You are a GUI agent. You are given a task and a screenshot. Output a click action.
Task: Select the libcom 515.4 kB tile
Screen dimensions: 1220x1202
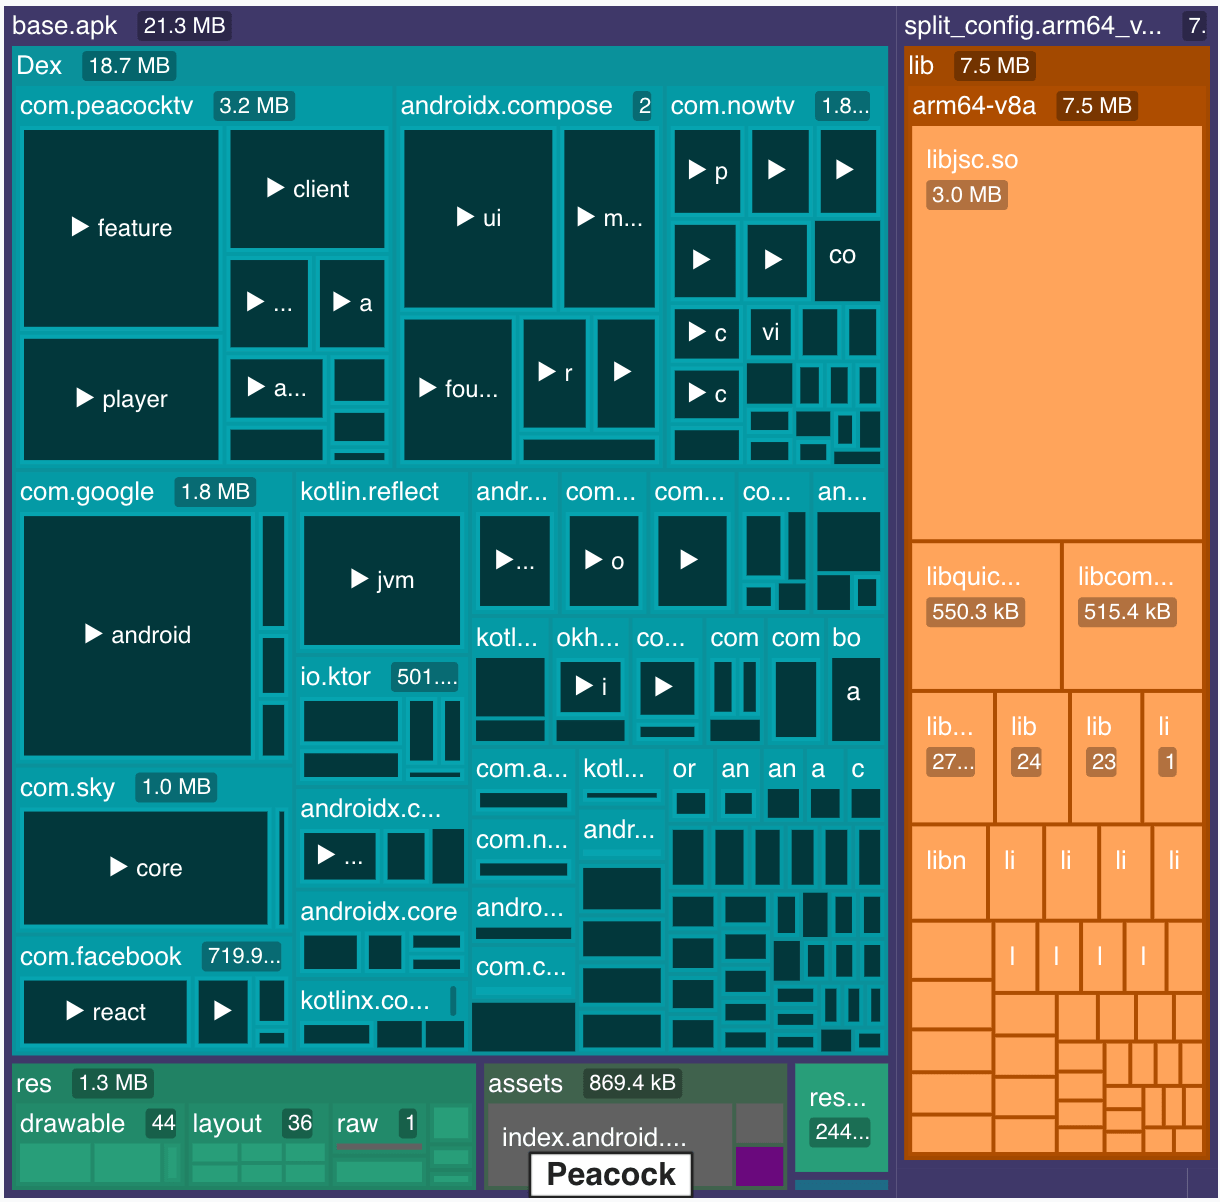(1131, 615)
